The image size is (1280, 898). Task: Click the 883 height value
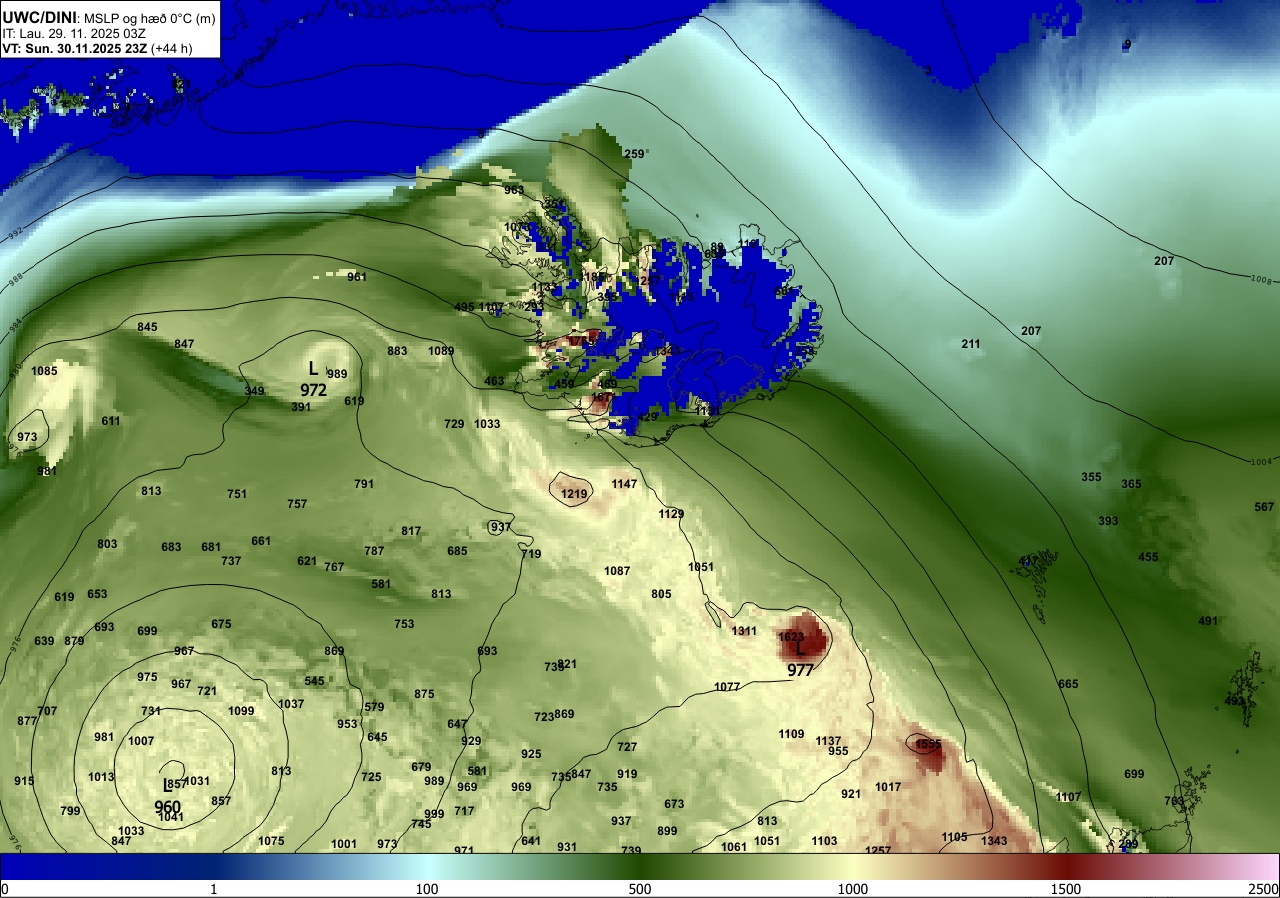point(397,351)
